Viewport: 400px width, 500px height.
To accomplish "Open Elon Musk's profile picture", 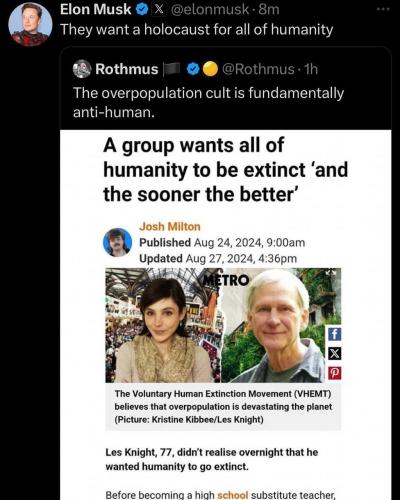I will 30,24.
